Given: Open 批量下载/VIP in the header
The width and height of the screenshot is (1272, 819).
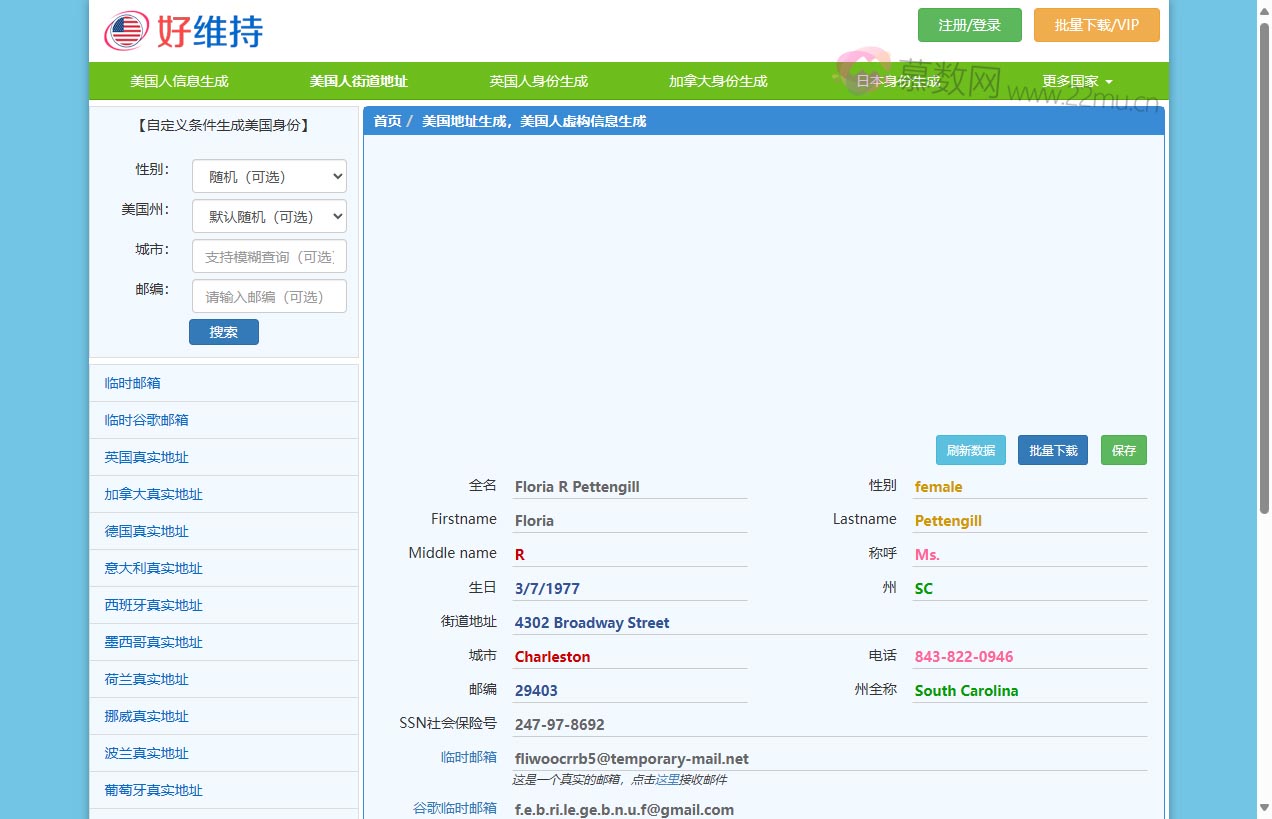Looking at the screenshot, I should [x=1096, y=25].
